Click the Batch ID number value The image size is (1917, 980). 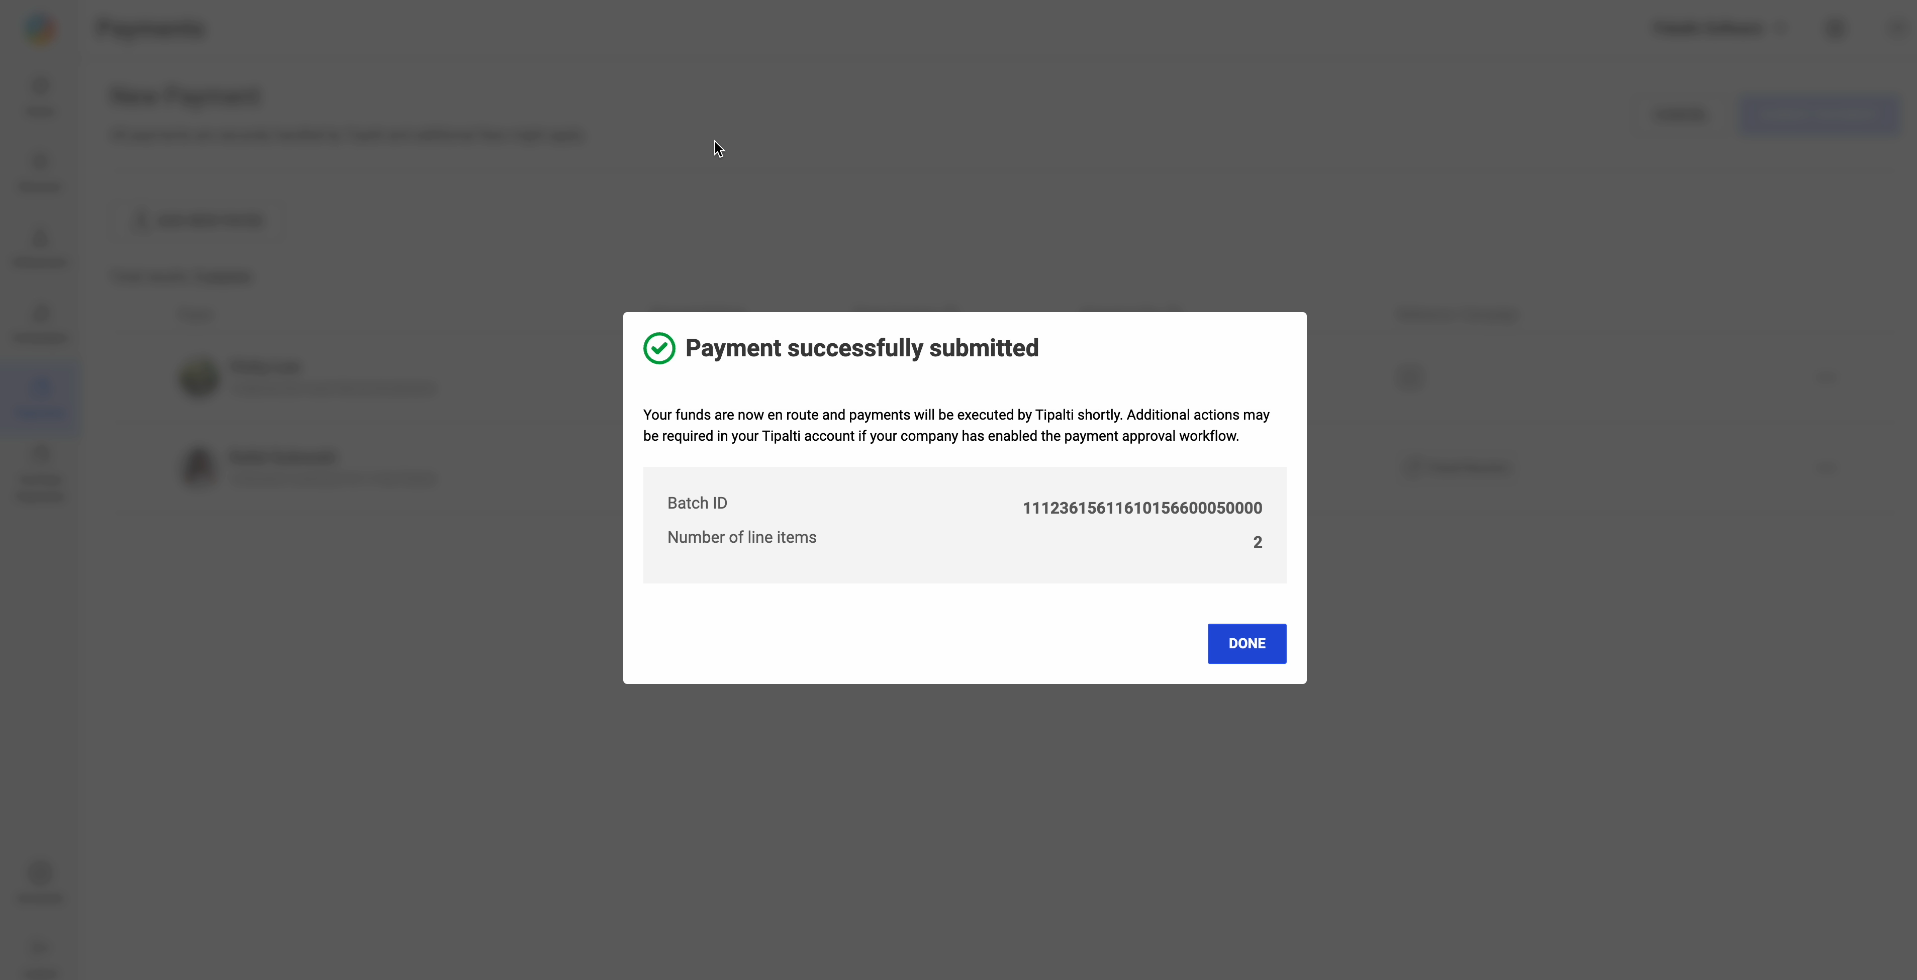(1141, 508)
